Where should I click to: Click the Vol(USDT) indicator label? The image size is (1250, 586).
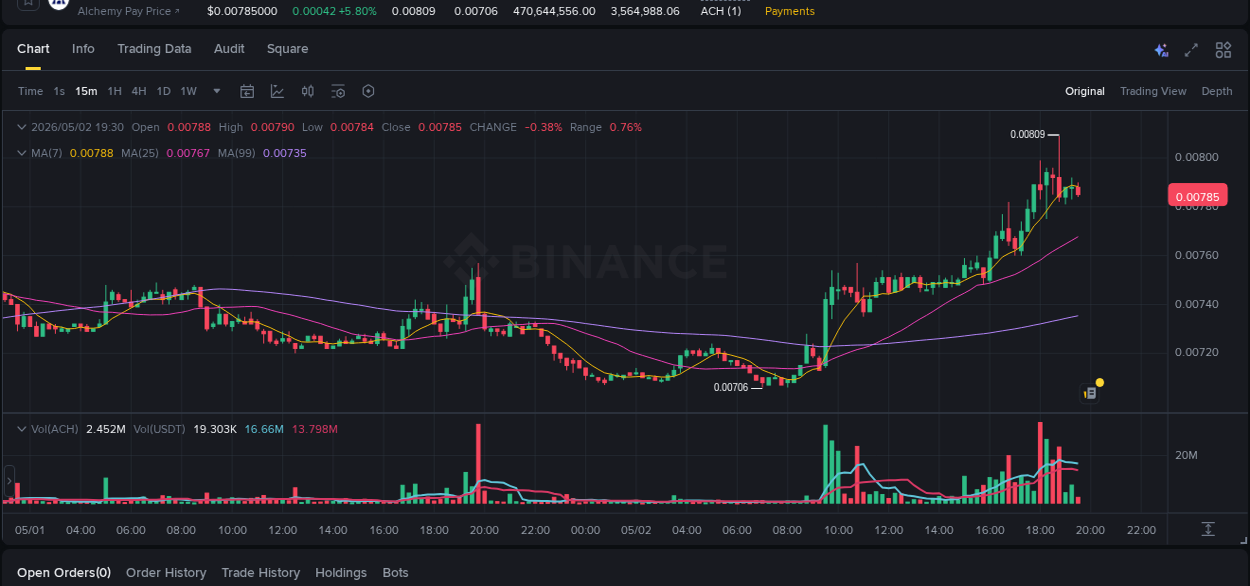click(161, 429)
